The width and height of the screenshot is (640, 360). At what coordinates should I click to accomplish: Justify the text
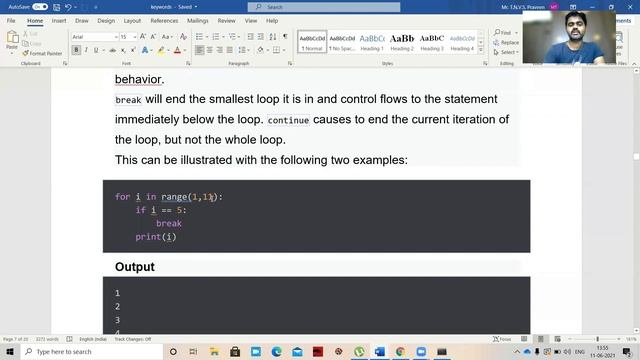click(230, 50)
